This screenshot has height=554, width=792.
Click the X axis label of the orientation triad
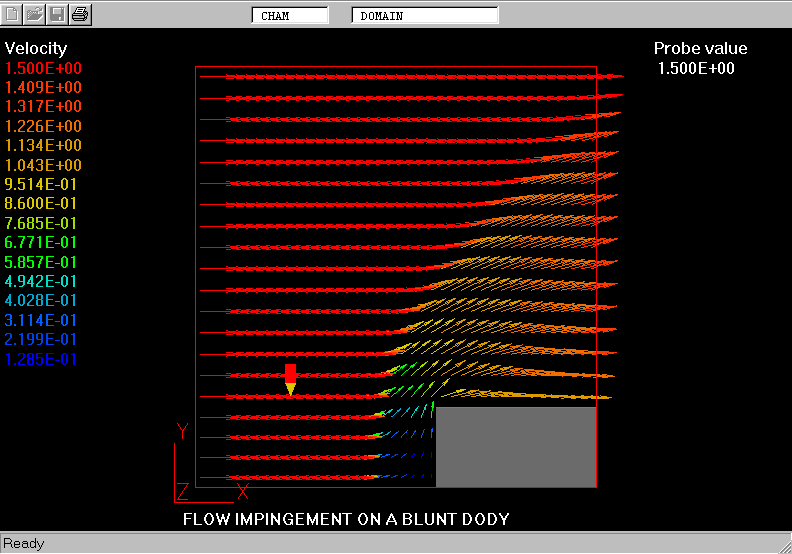(x=243, y=491)
